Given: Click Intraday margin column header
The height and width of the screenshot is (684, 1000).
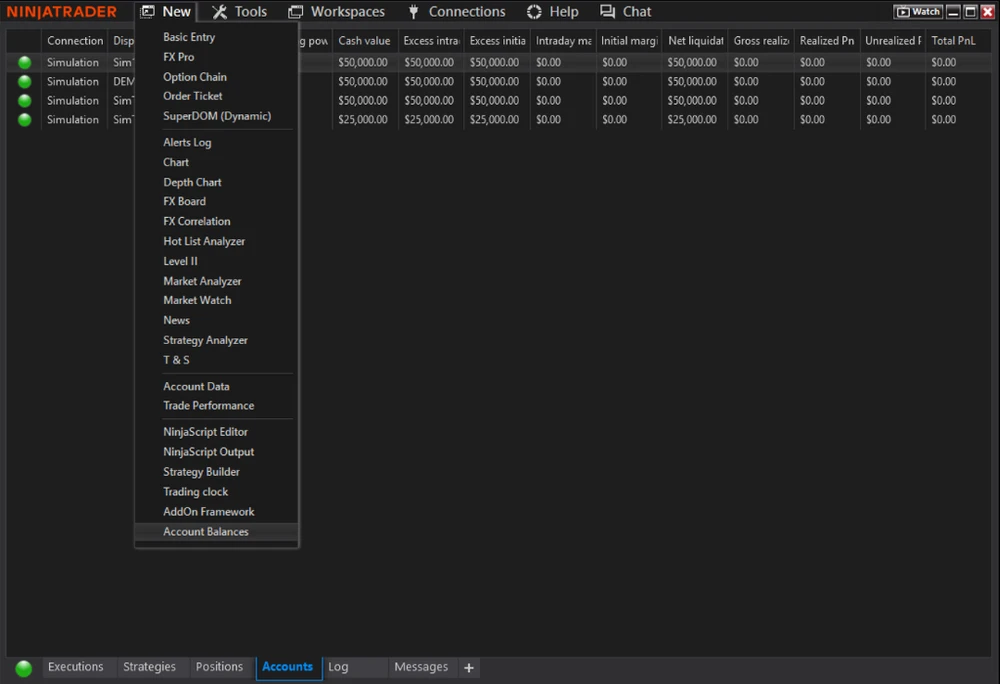Looking at the screenshot, I should tap(563, 41).
